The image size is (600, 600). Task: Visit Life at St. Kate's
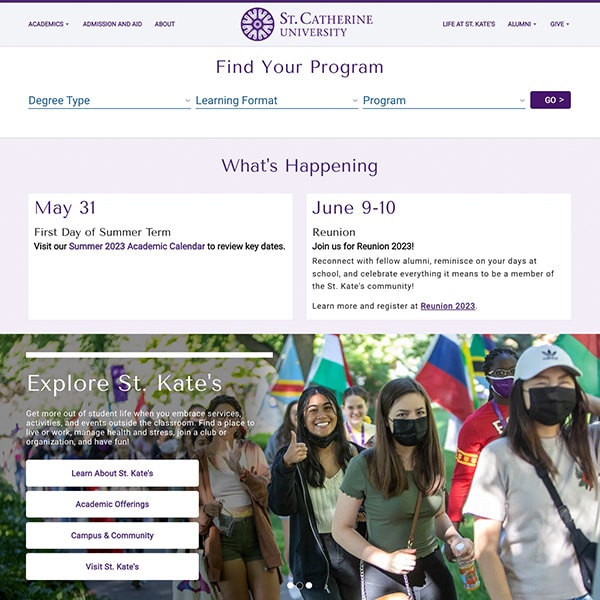coord(468,24)
